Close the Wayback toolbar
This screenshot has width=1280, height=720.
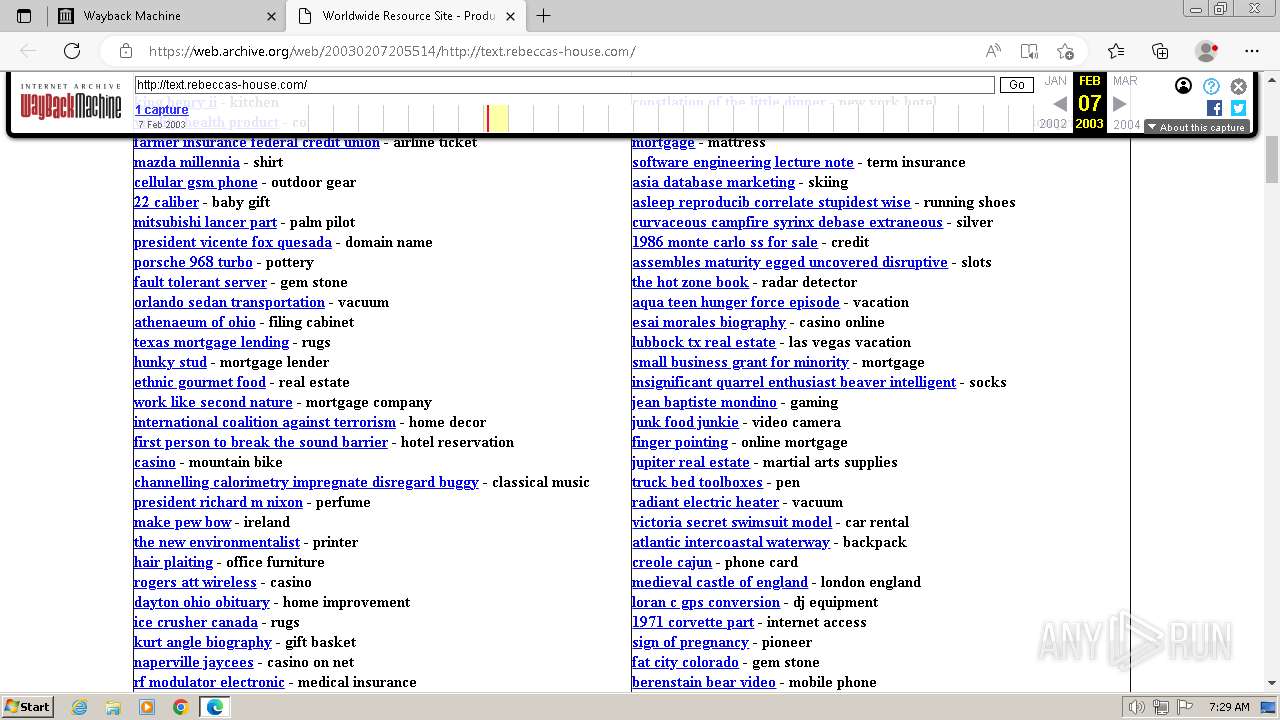tap(1238, 86)
